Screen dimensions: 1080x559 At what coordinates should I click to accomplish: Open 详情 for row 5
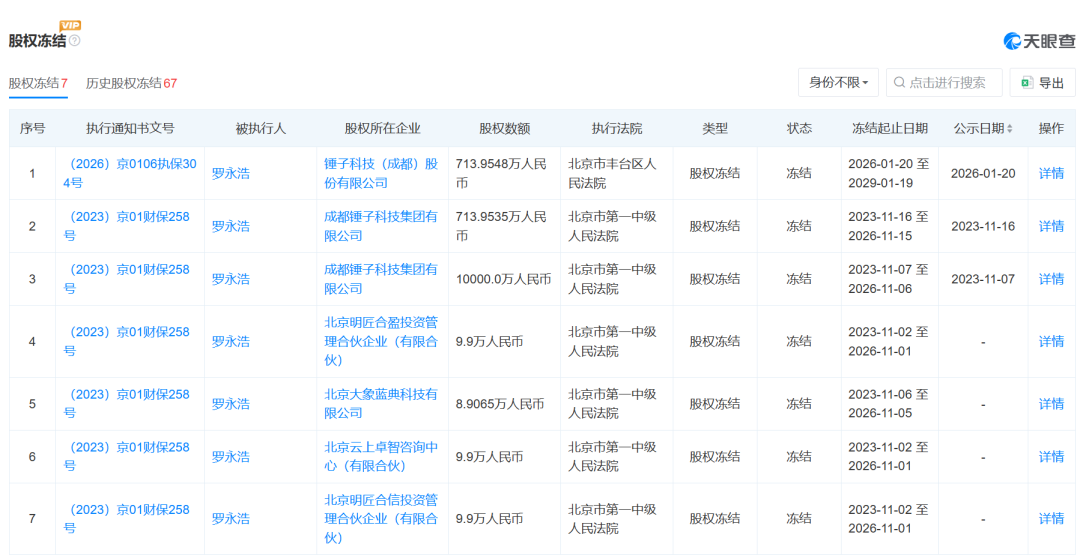pyautogui.click(x=1051, y=404)
